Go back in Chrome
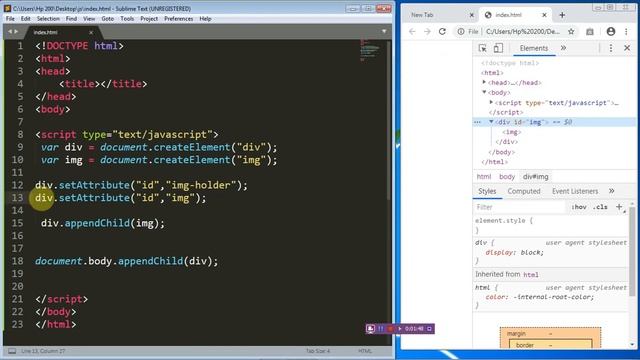This screenshot has width=640, height=360. [412, 31]
